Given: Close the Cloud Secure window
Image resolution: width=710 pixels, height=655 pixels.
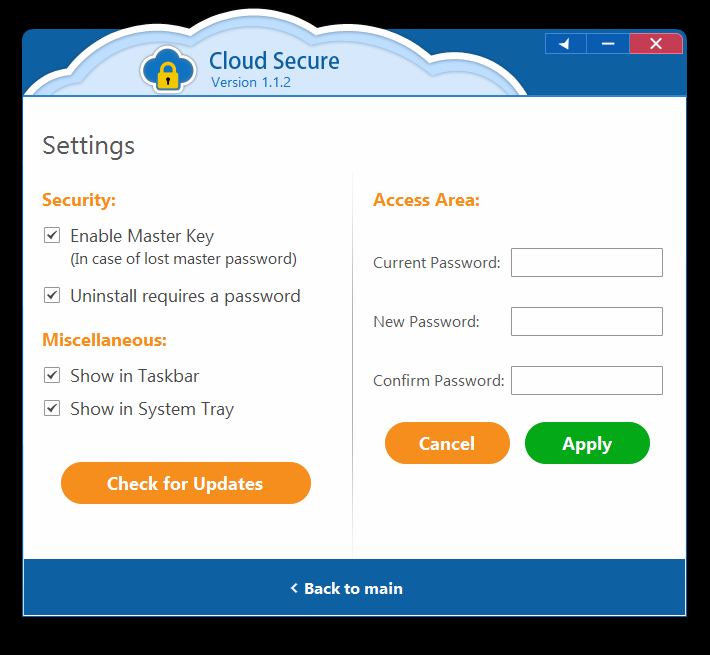Looking at the screenshot, I should coord(656,44).
